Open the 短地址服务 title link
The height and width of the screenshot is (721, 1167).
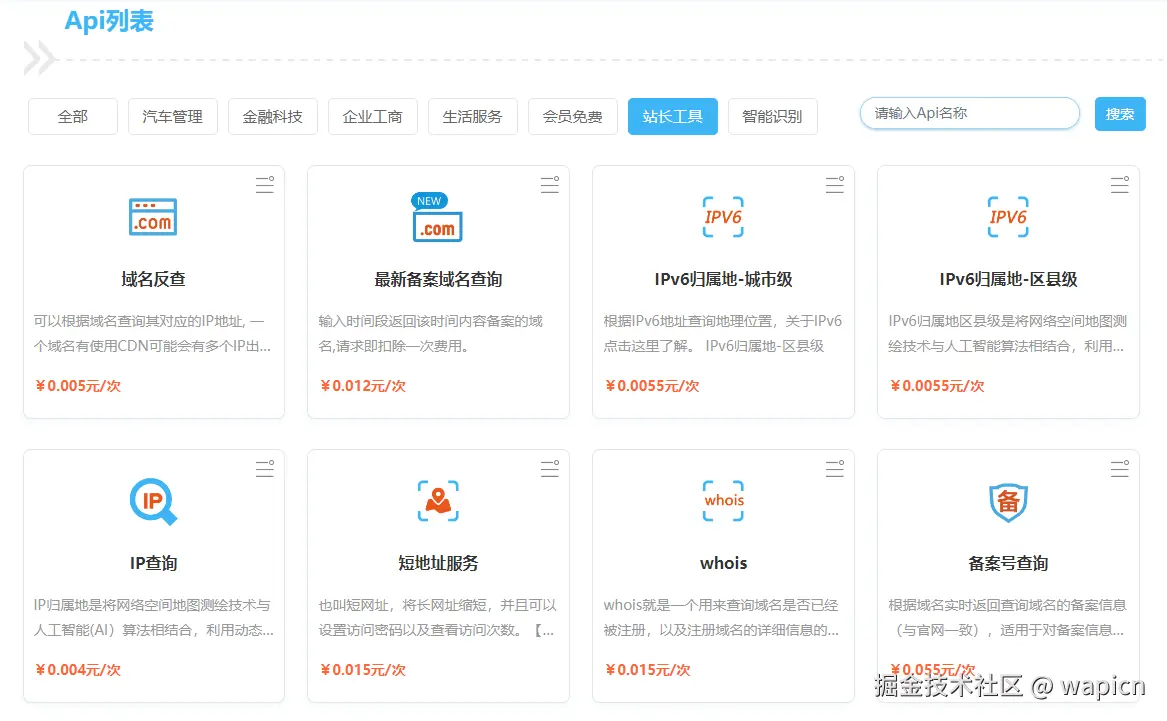(438, 564)
